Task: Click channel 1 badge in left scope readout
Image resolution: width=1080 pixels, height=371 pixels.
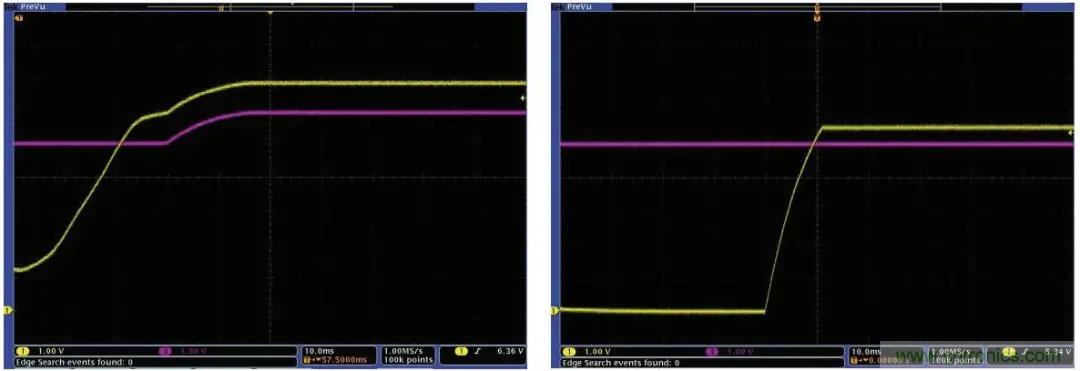Action: click(x=22, y=351)
